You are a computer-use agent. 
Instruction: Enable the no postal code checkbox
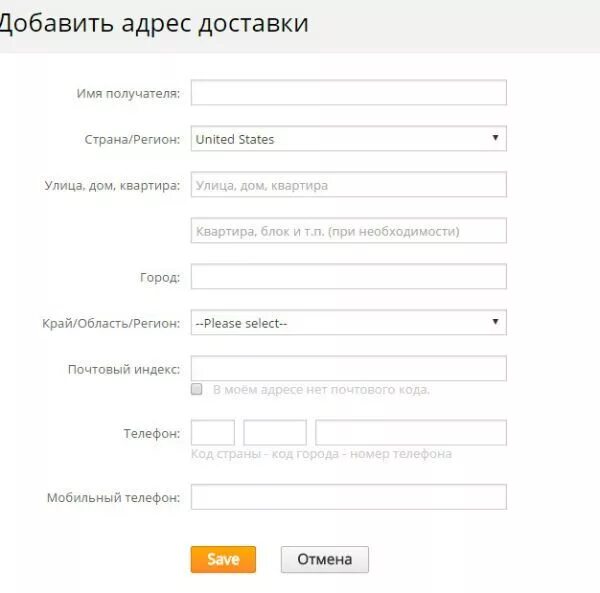tap(197, 389)
